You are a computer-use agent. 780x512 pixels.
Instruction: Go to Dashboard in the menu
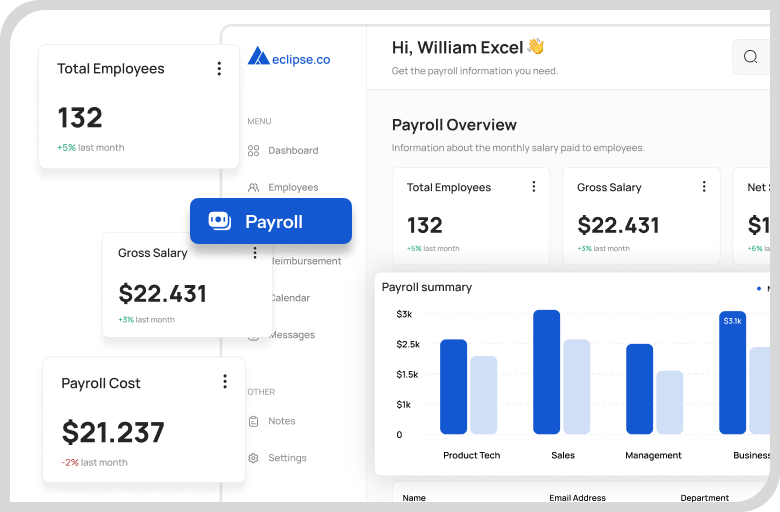[x=293, y=151]
